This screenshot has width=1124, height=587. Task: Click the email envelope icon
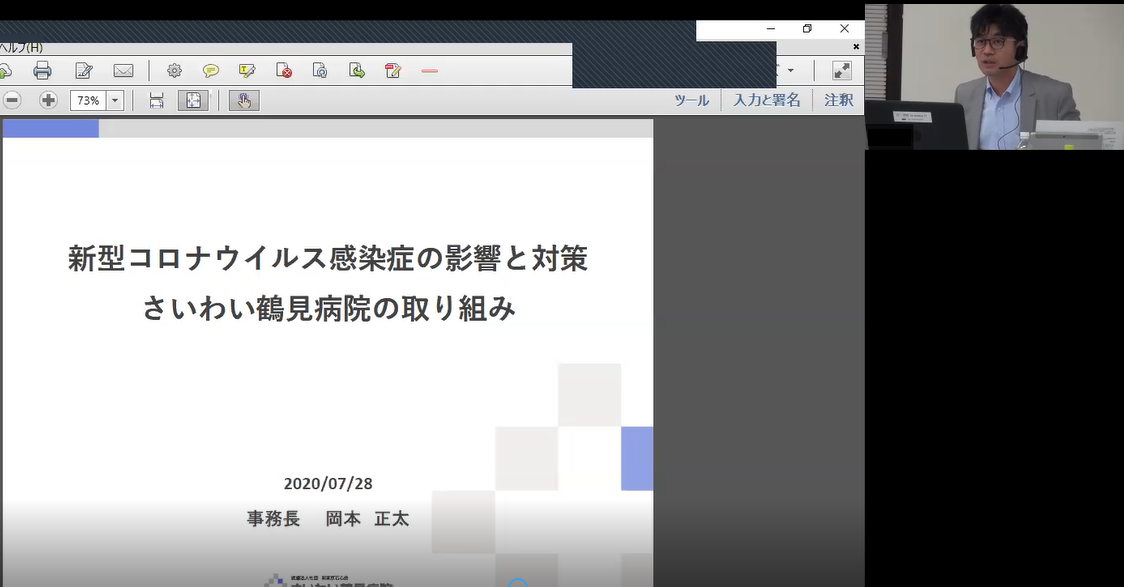(123, 70)
